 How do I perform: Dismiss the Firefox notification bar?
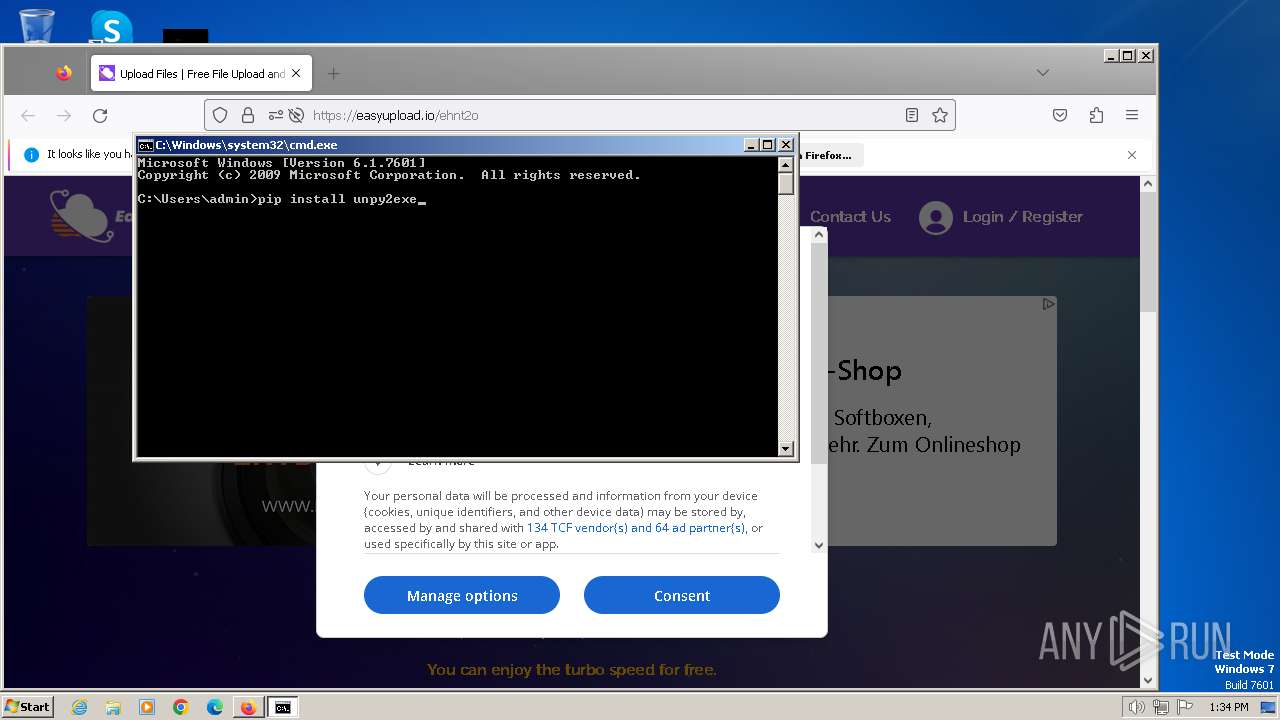[x=1132, y=155]
